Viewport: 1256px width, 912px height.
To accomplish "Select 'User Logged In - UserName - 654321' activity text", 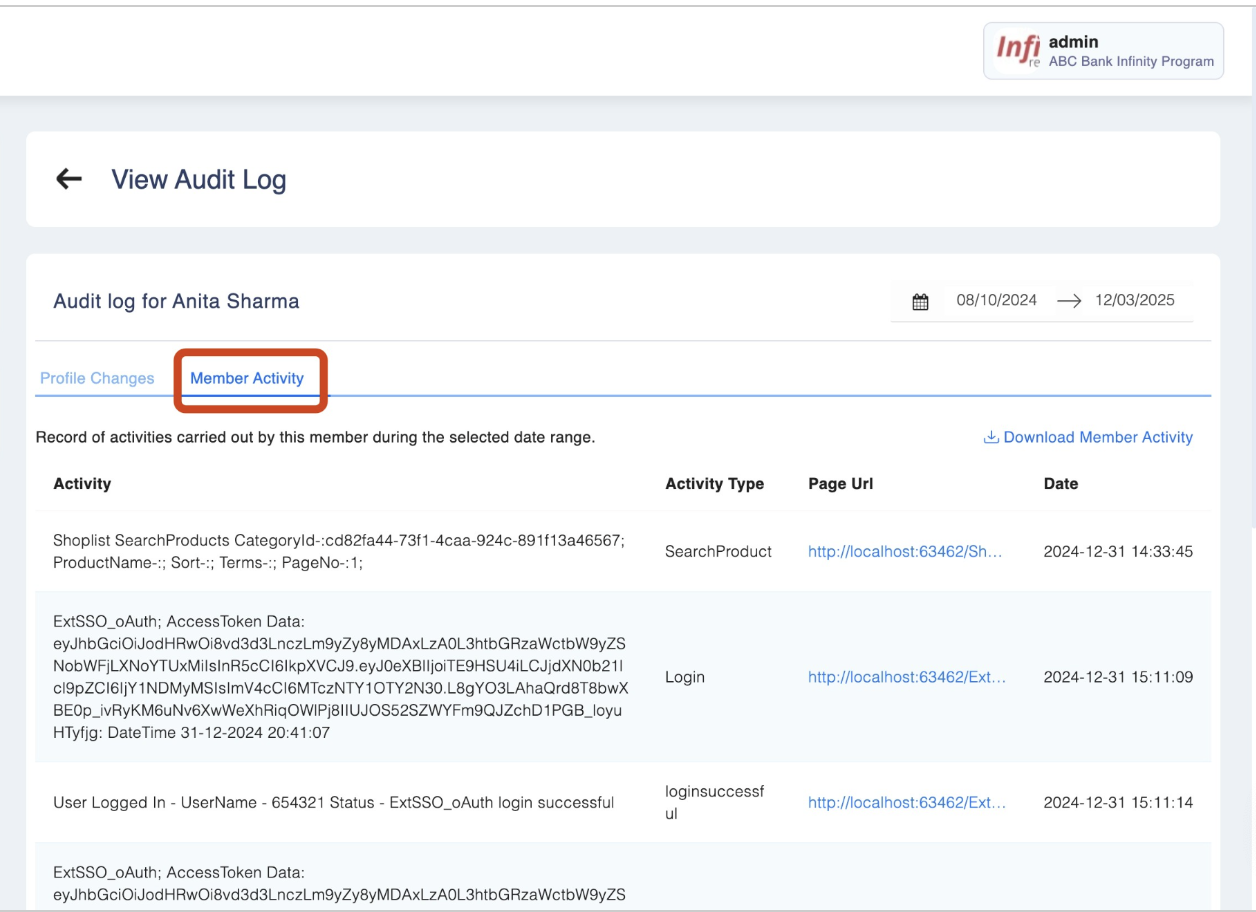I will pyautogui.click(x=333, y=802).
